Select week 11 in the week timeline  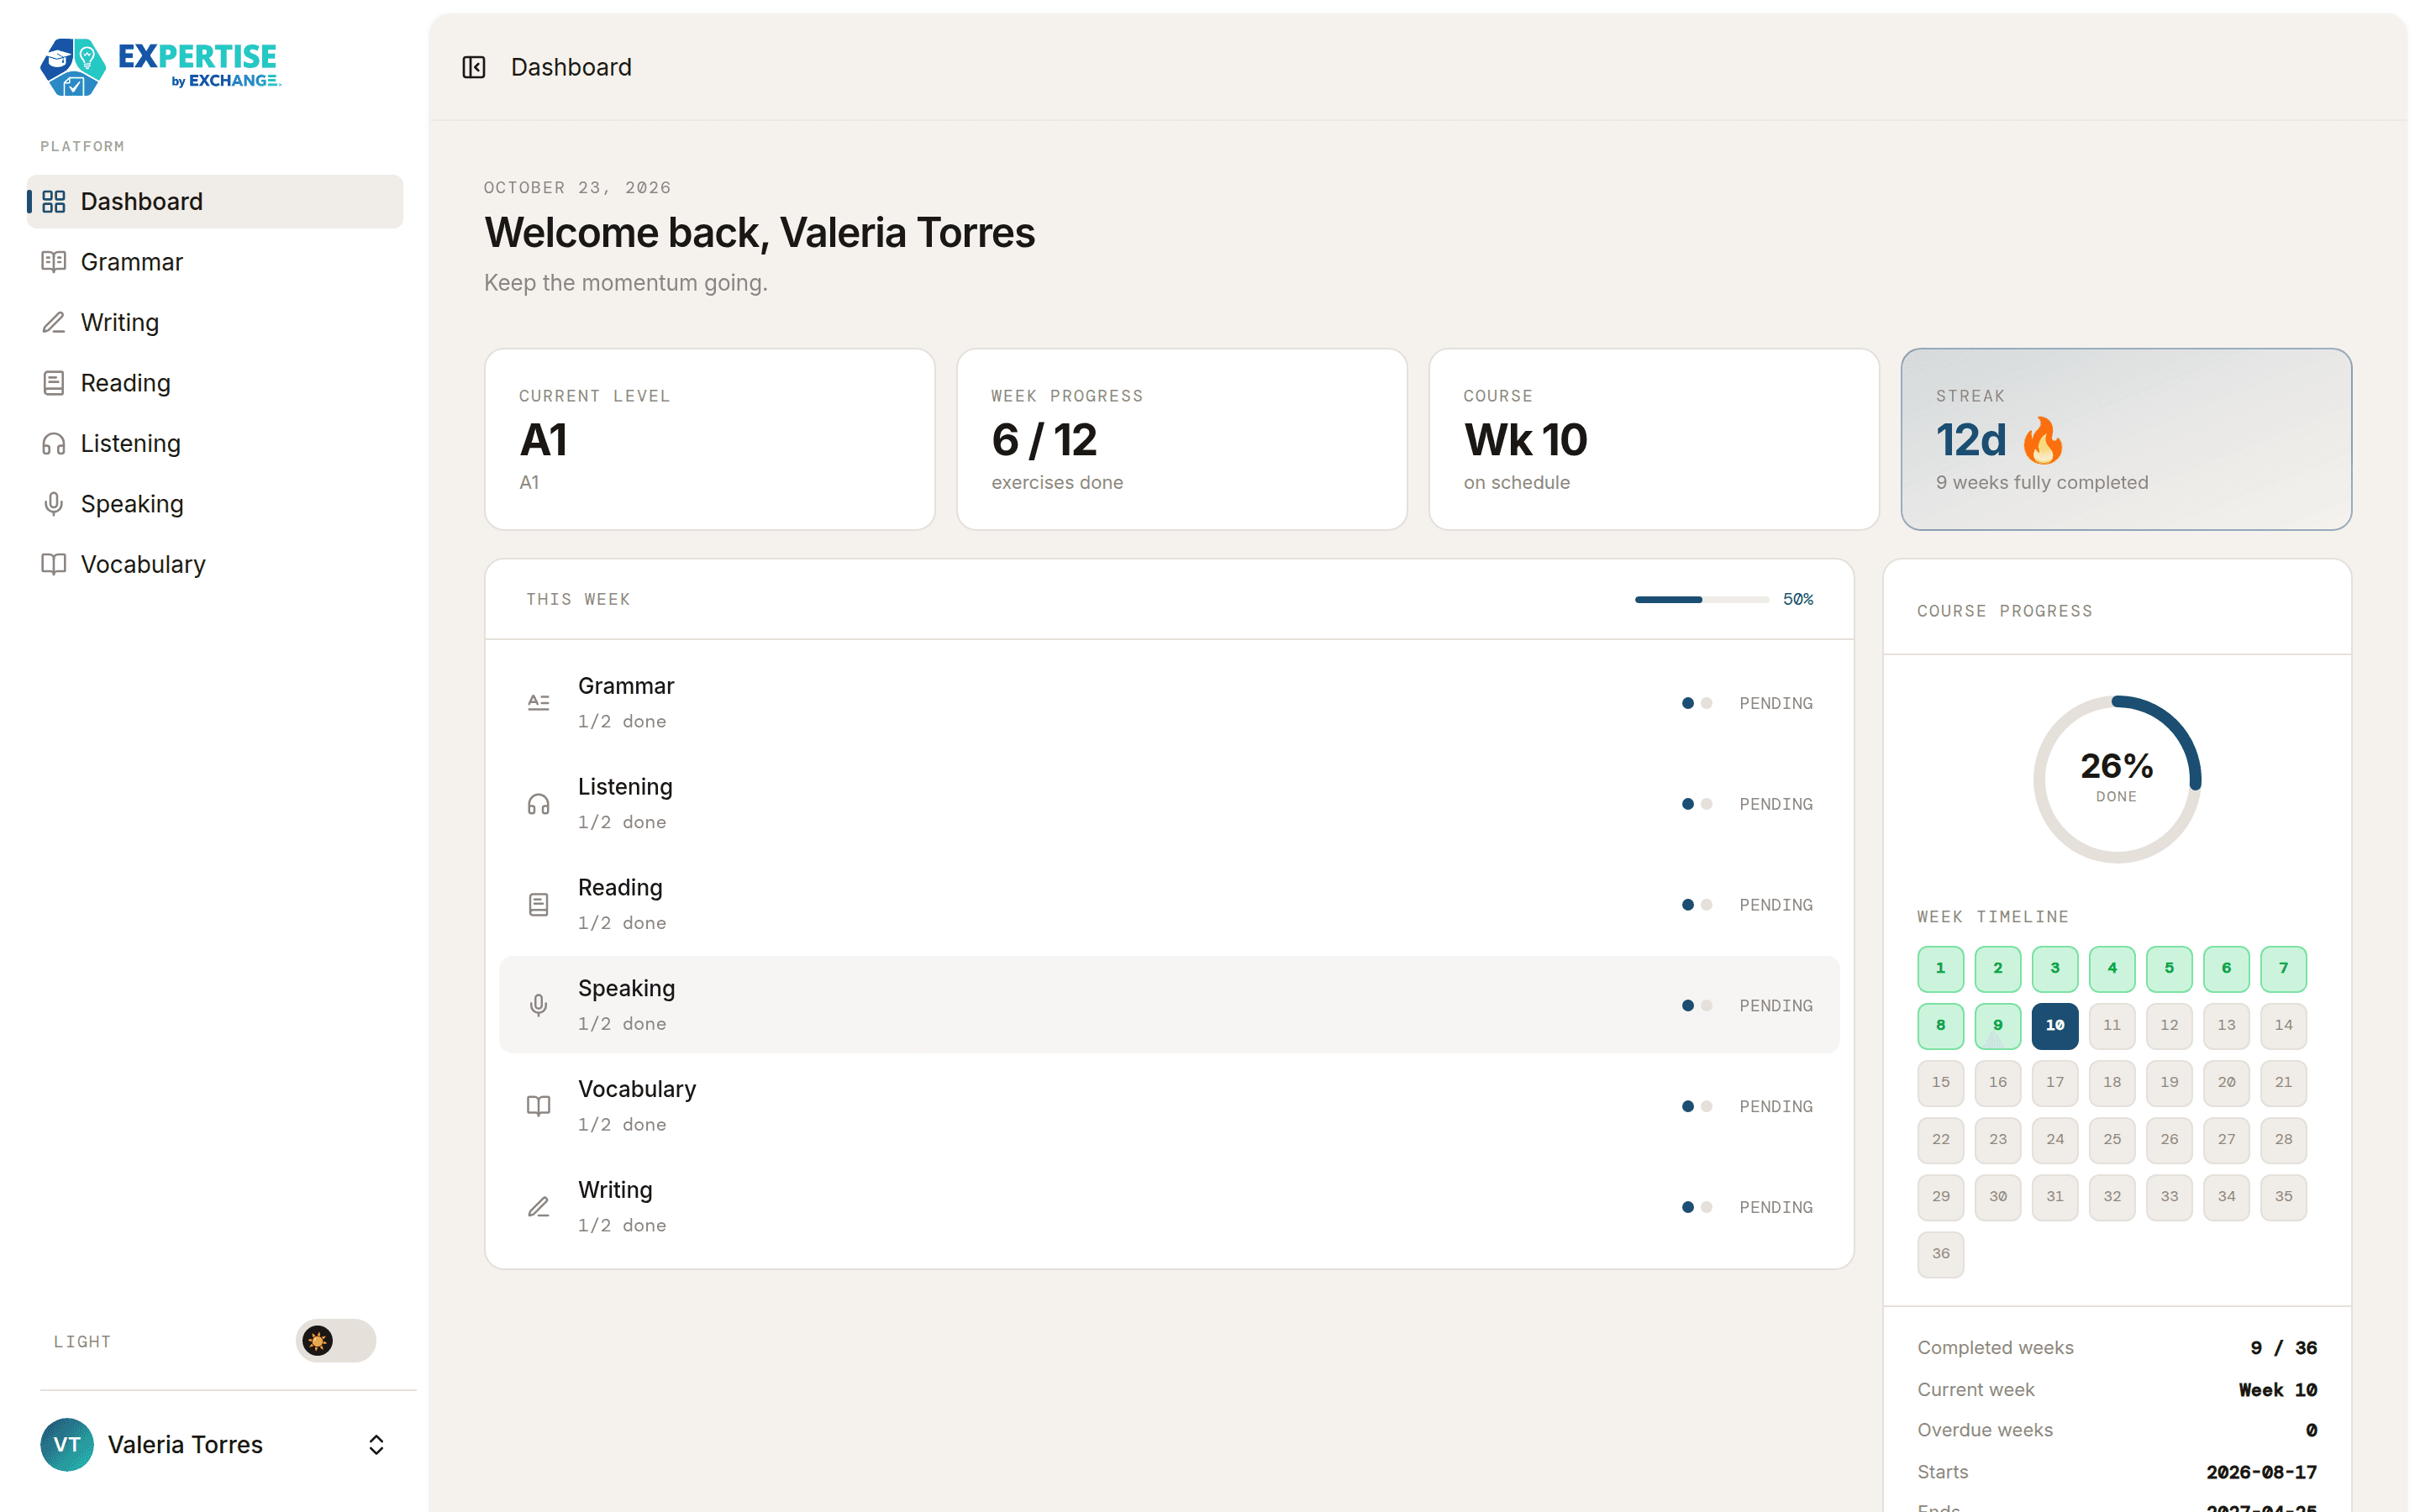[2112, 1025]
